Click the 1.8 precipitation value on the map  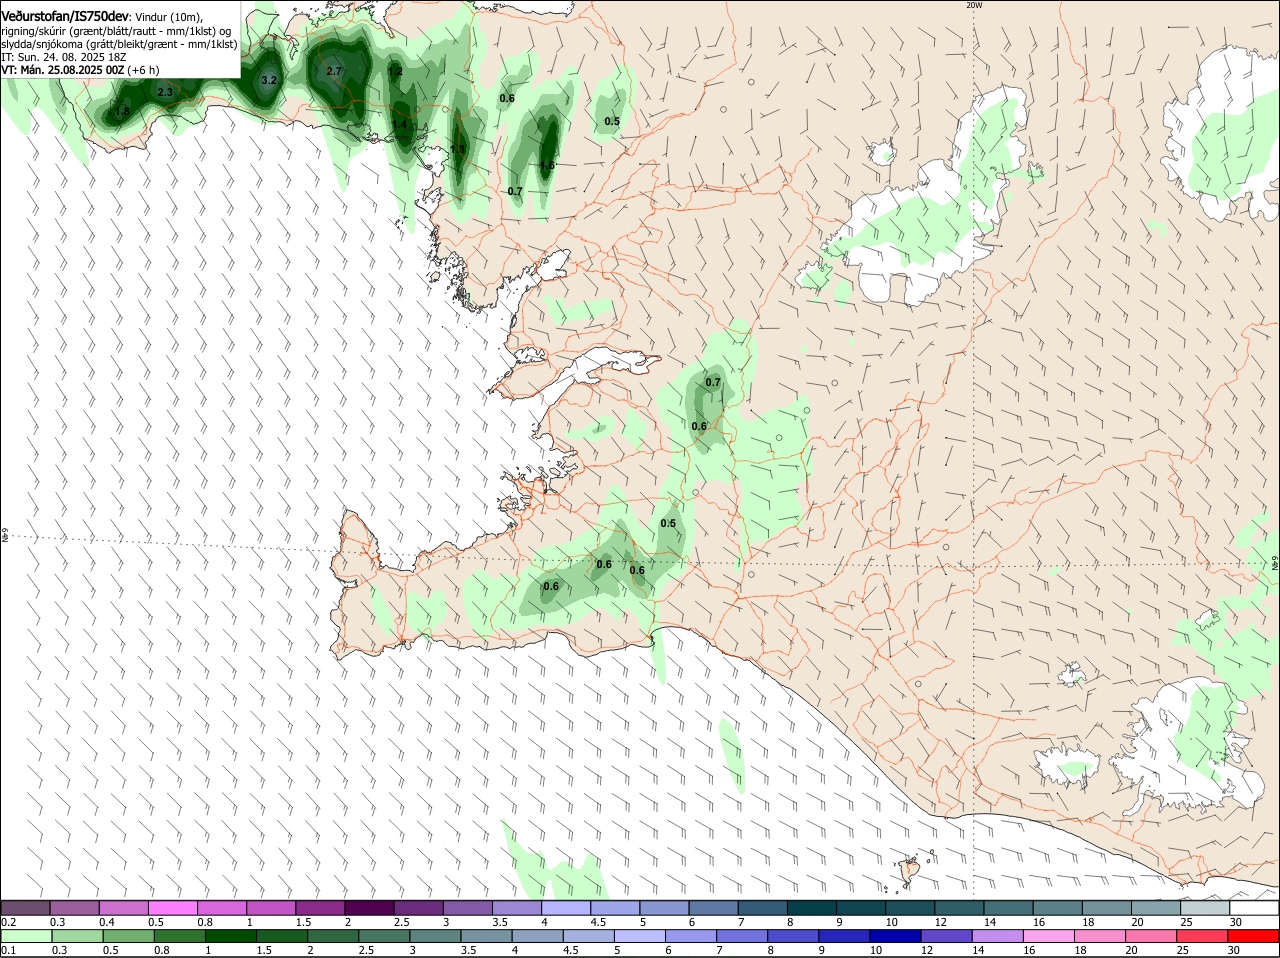tap(122, 111)
